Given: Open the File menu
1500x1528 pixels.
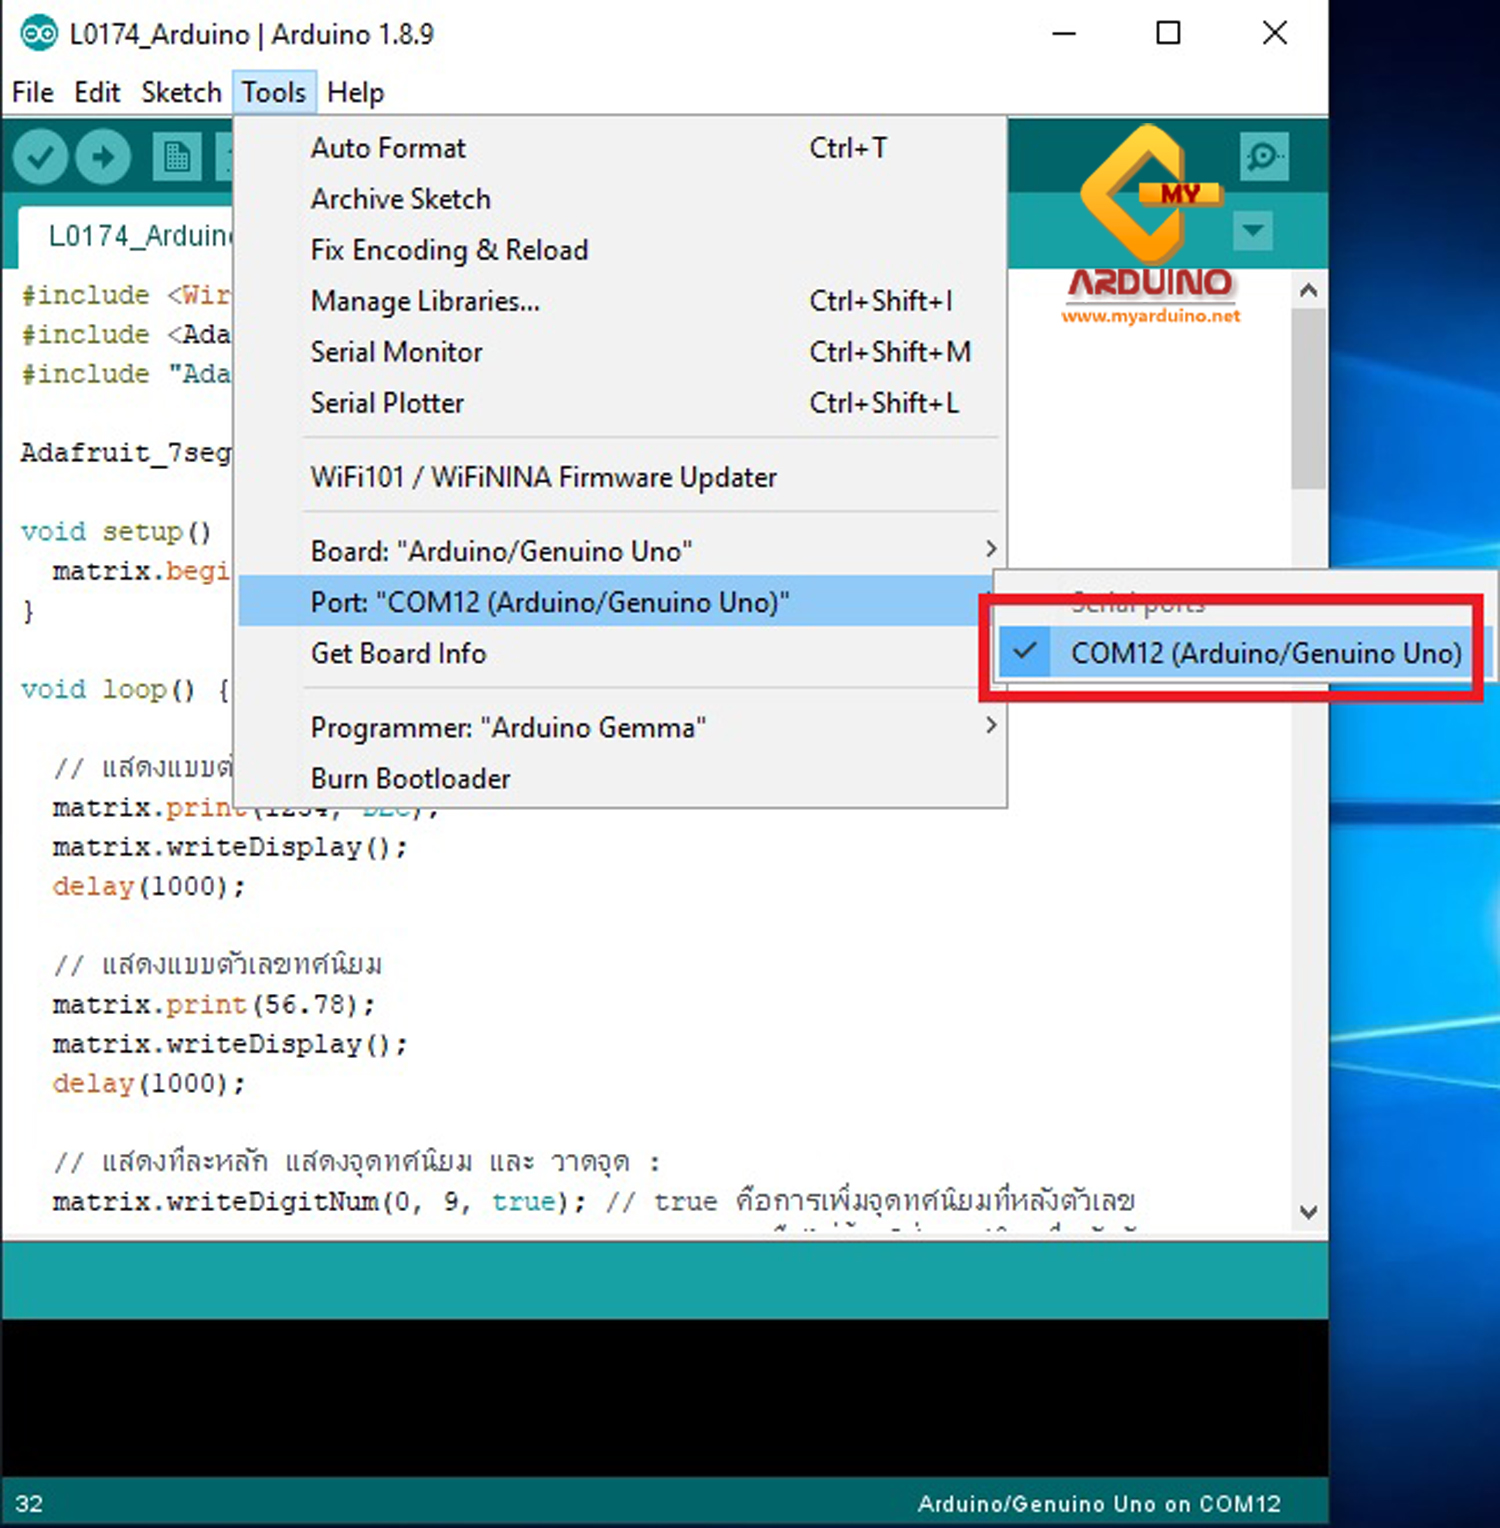Looking at the screenshot, I should 31,92.
